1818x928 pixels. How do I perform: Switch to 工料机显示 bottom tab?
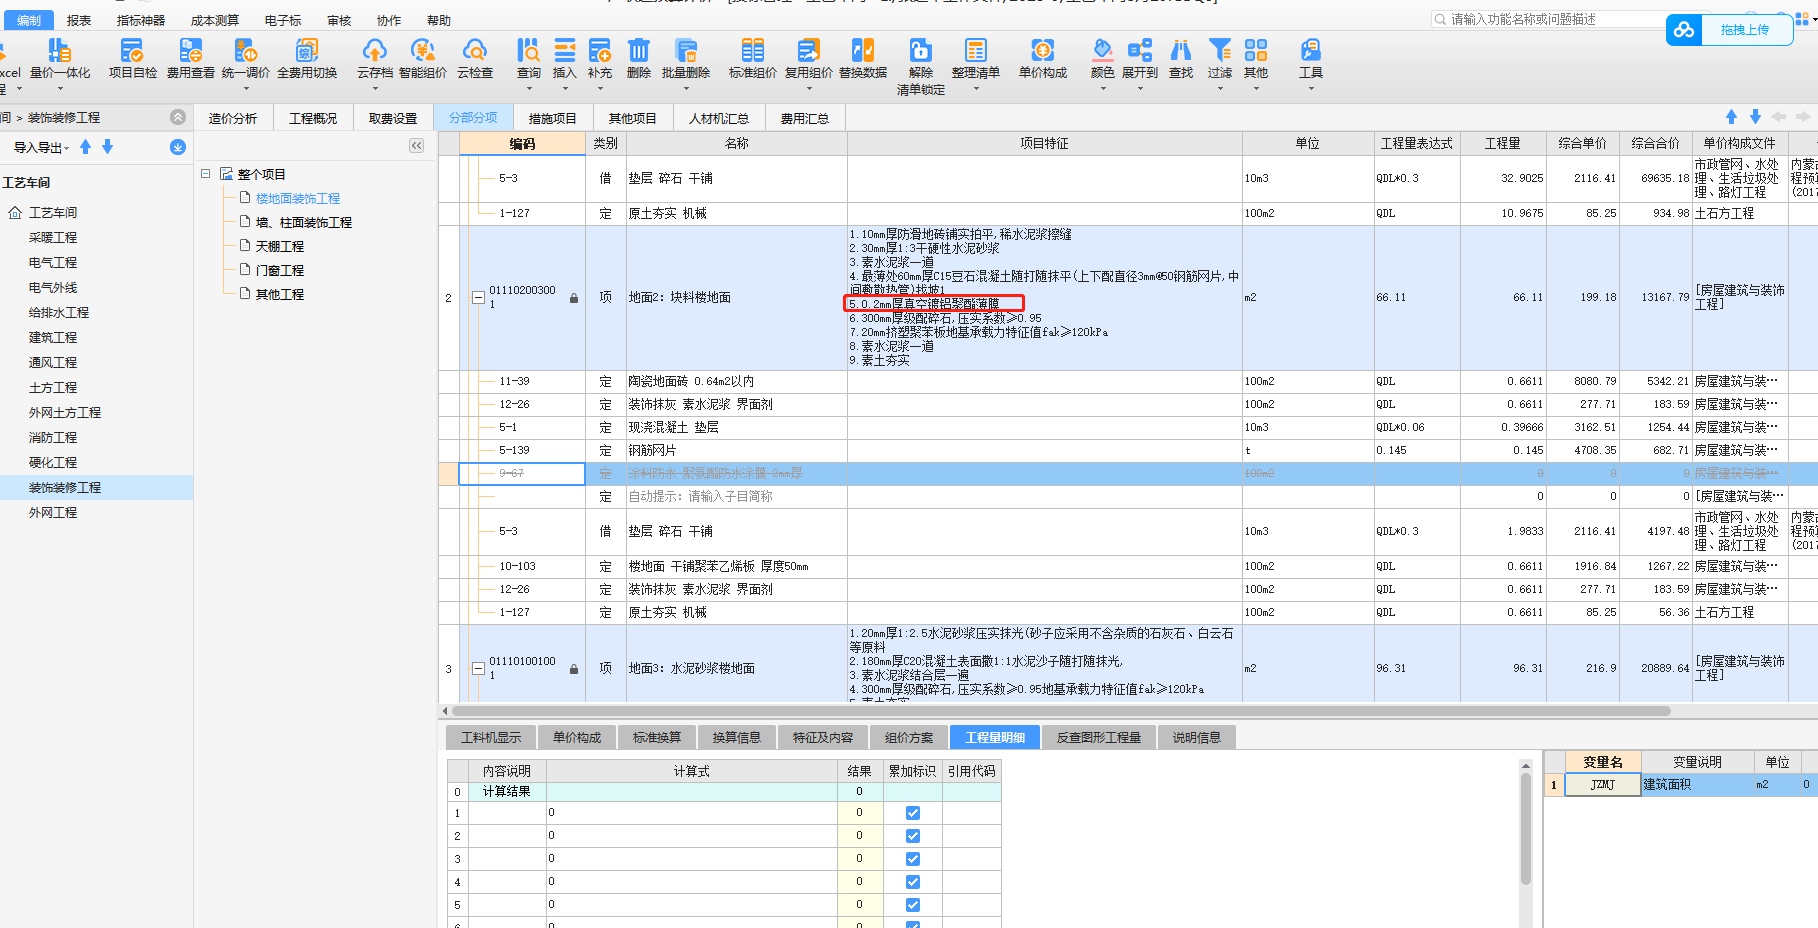[x=491, y=738]
